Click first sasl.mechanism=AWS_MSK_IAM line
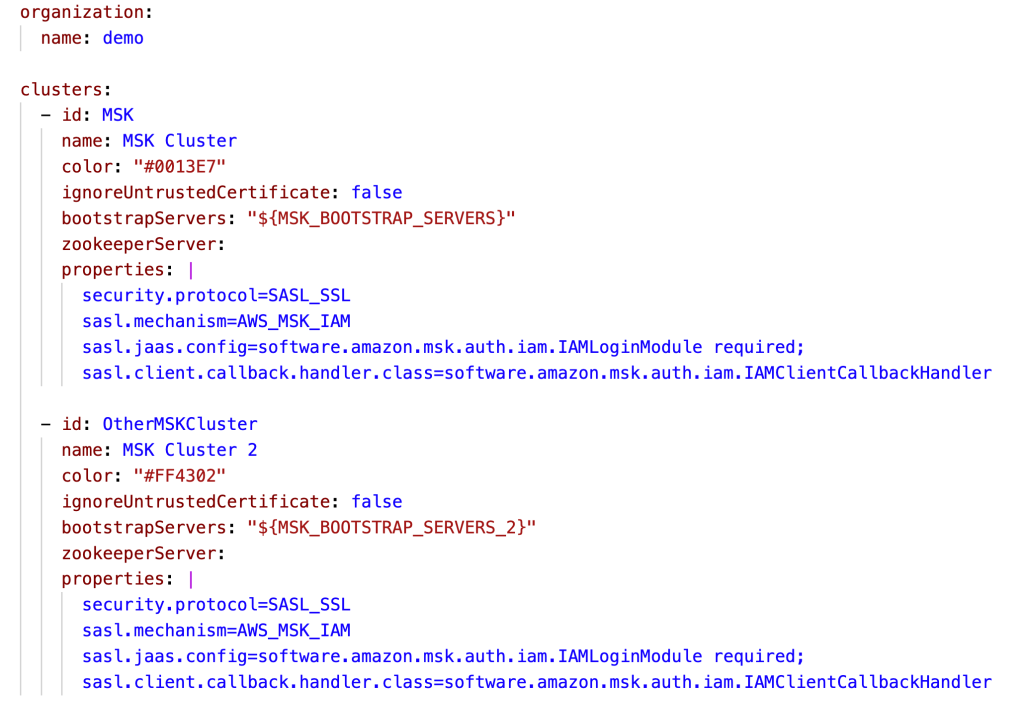1024x713 pixels. point(216,321)
